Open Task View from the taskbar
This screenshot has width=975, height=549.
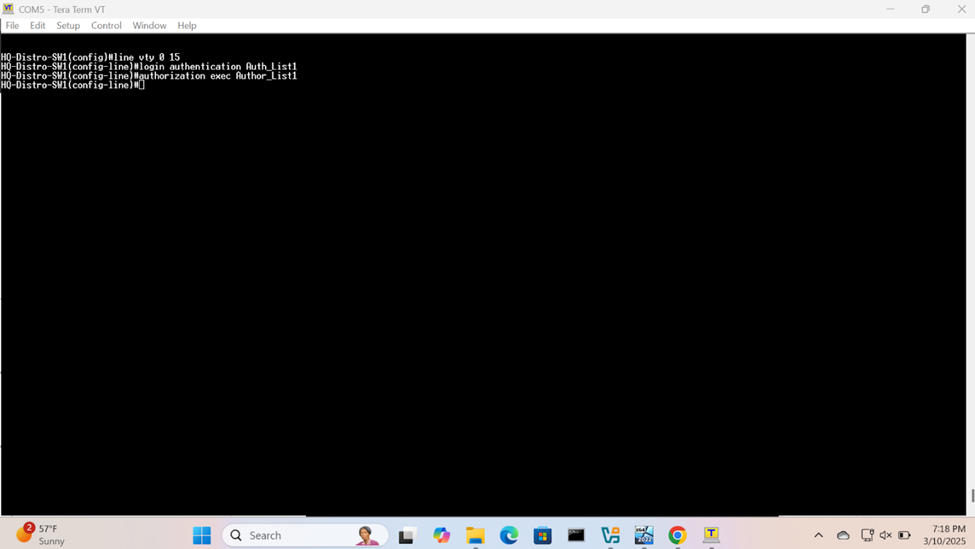[407, 535]
